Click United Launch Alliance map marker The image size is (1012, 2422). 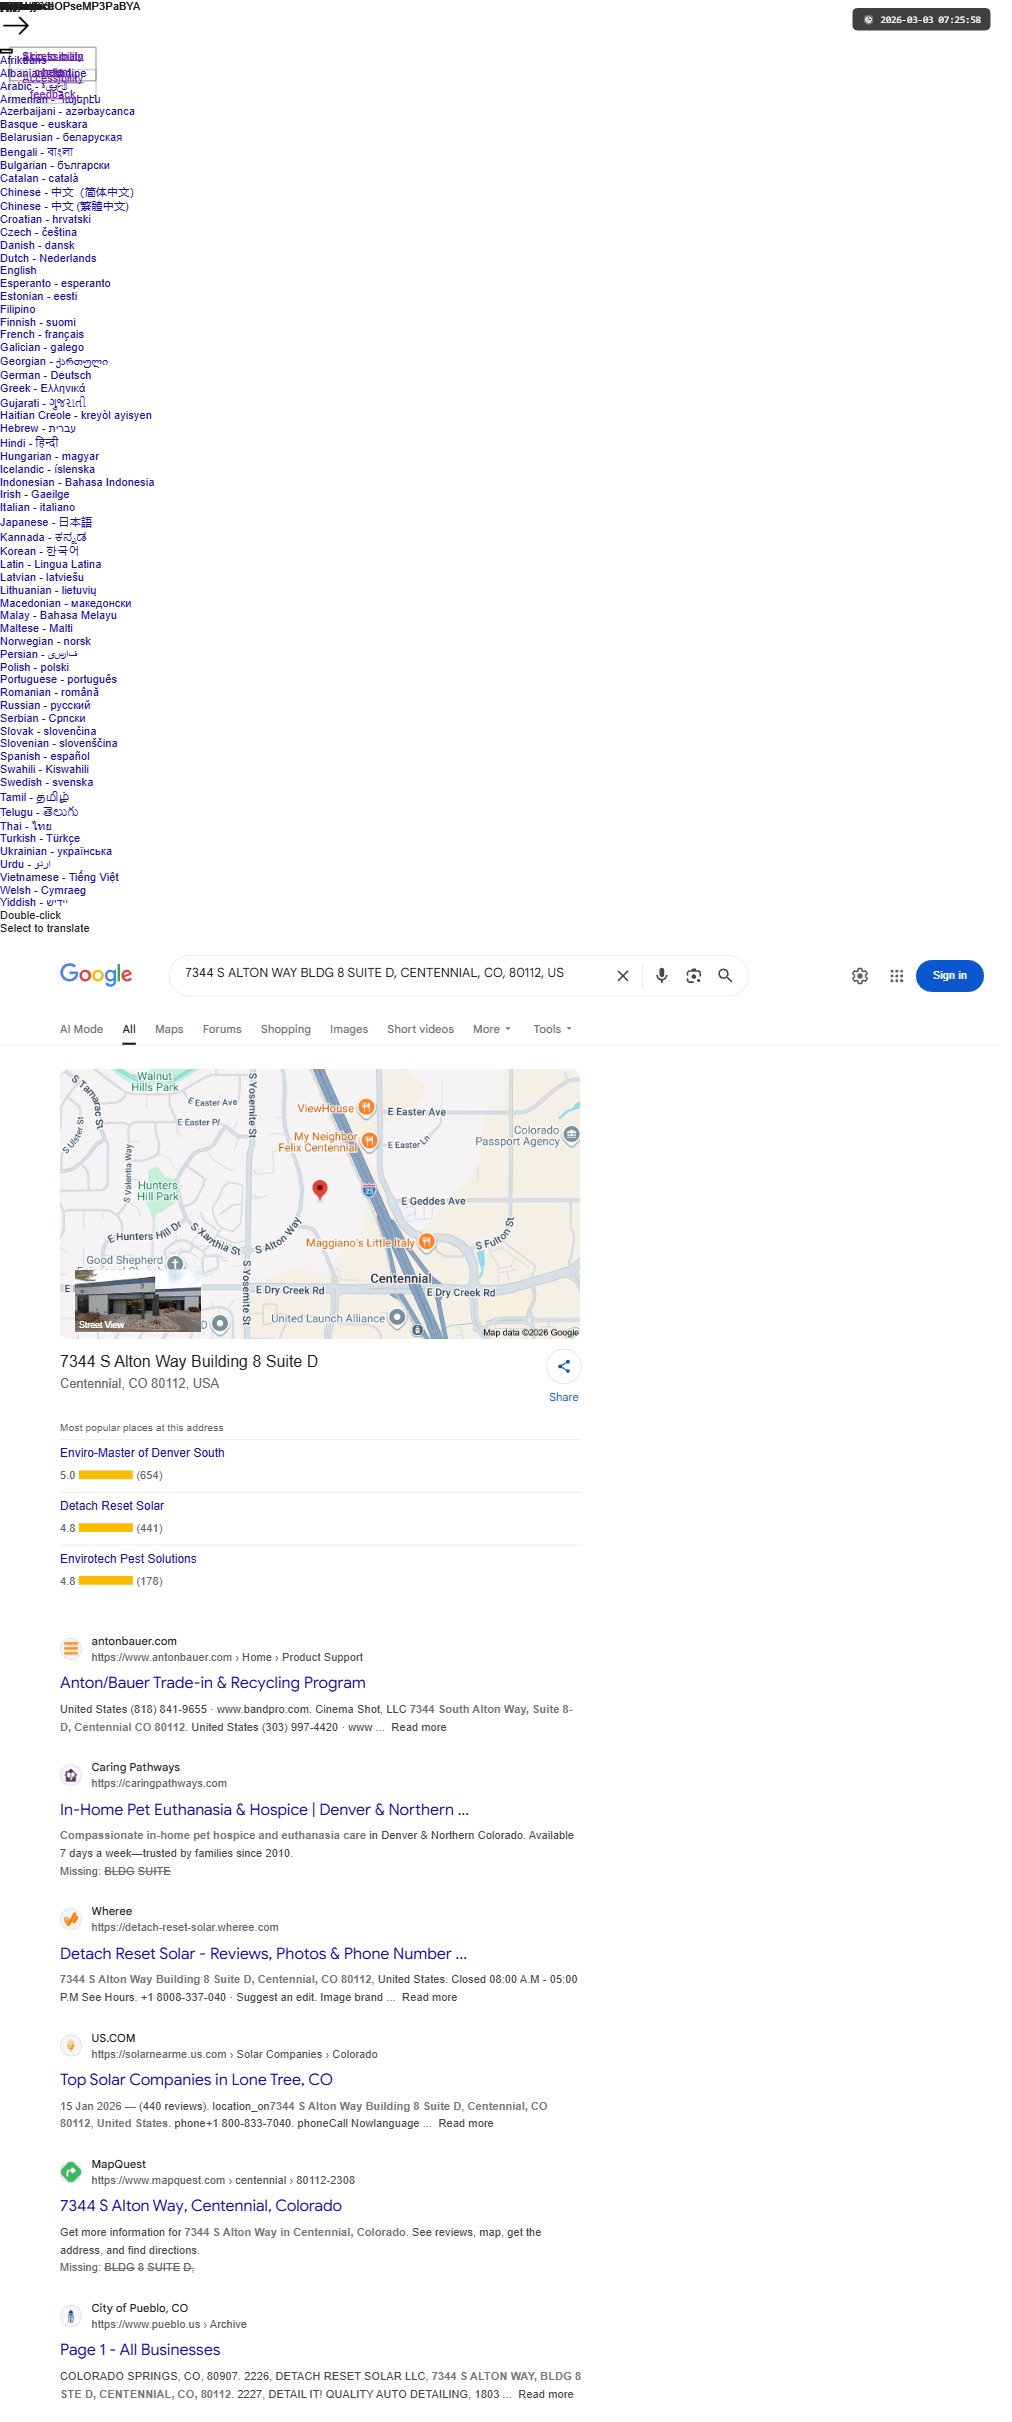[397, 1317]
